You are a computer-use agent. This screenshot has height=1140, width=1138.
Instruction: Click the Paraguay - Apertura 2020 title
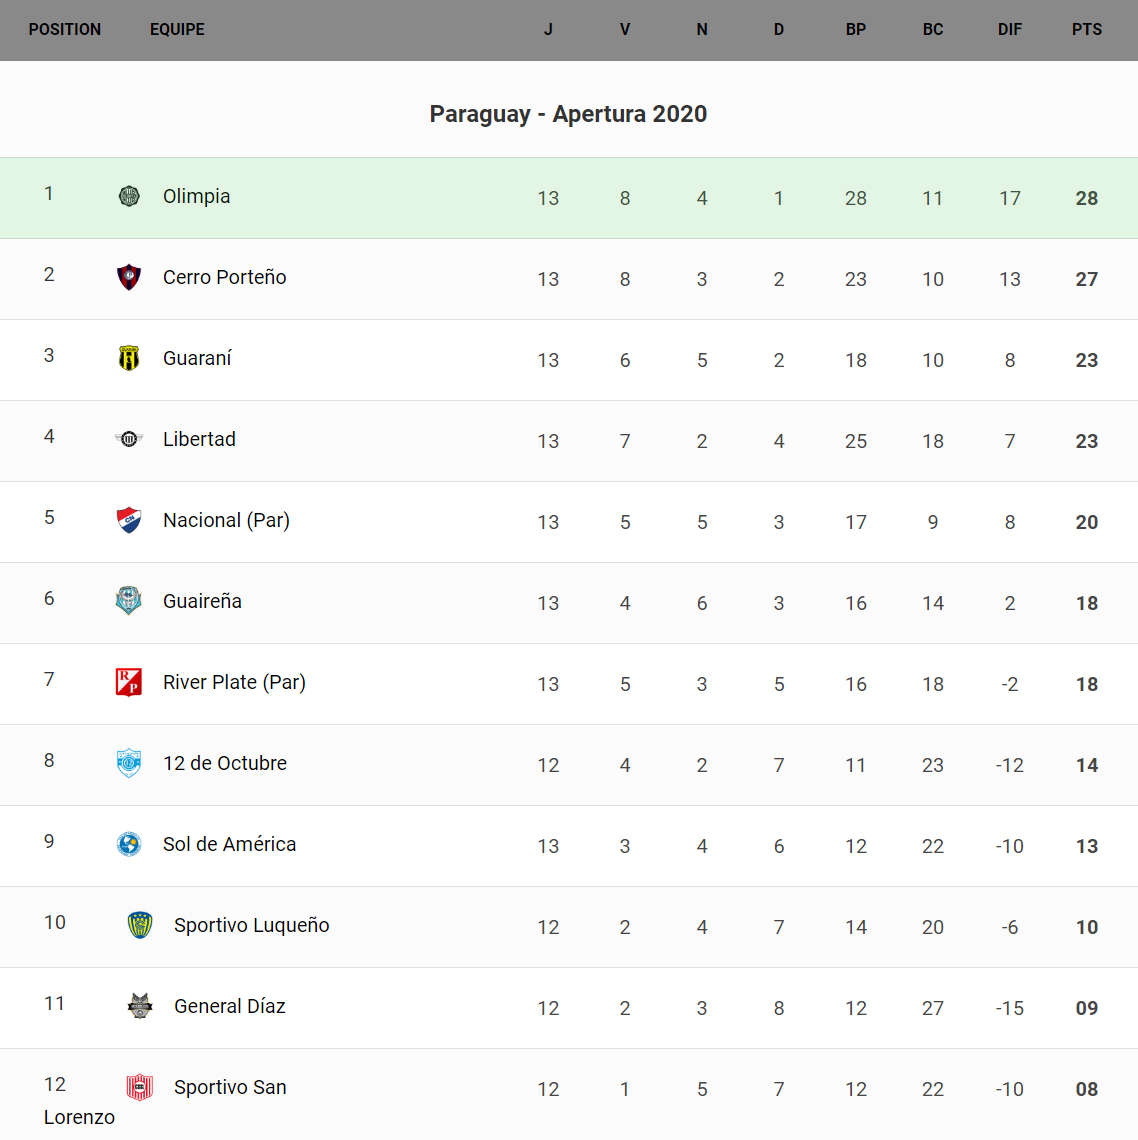pos(568,114)
